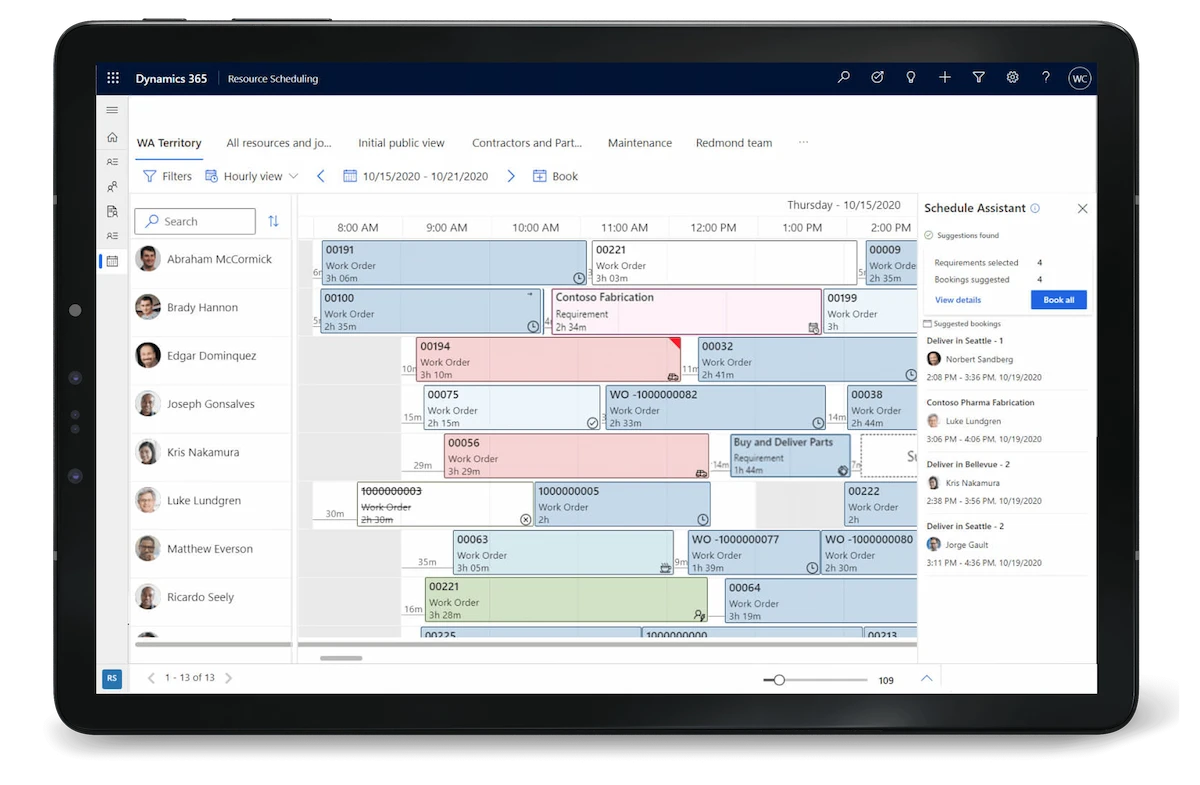Image resolution: width=1200 pixels, height=785 pixels.
Task: Switch to All resources and jobs tab
Action: click(x=279, y=143)
